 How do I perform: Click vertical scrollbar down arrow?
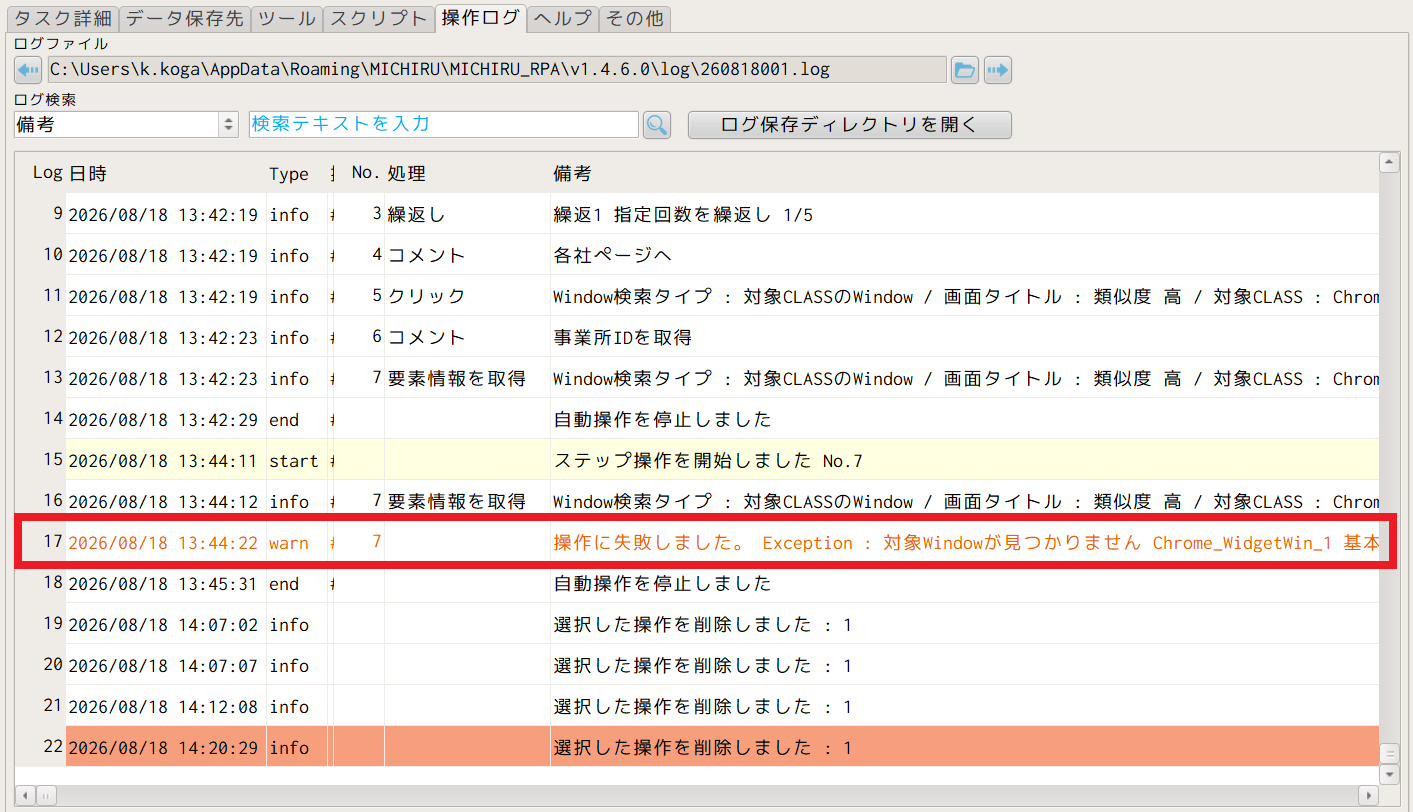pyautogui.click(x=1389, y=774)
